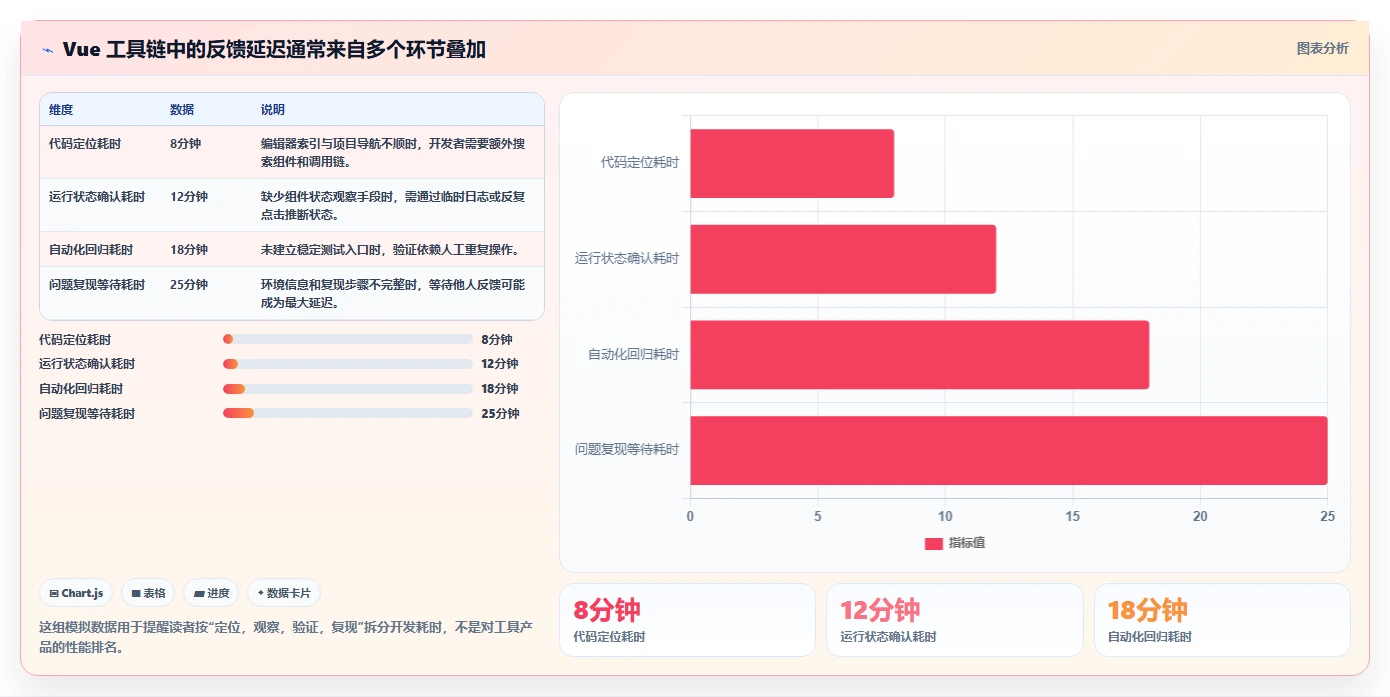Image resolution: width=1390 pixels, height=697 pixels.
Task: Click the 代码定位耗时 chart axis label
Action: tap(640, 162)
